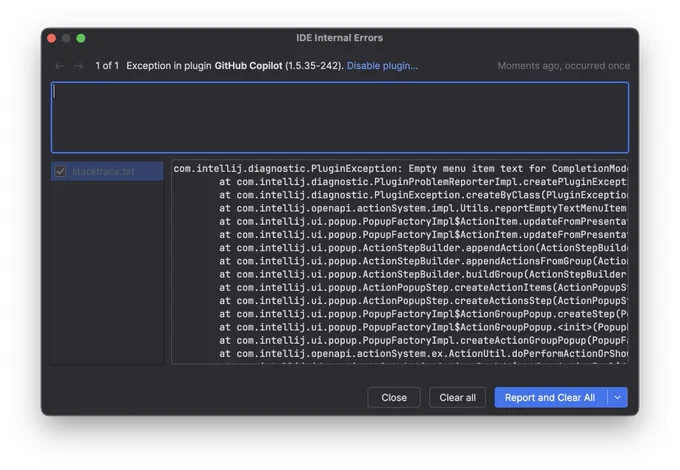Click the ActionUtil.doPerformActionOrShowPopup stack line

coord(423,354)
